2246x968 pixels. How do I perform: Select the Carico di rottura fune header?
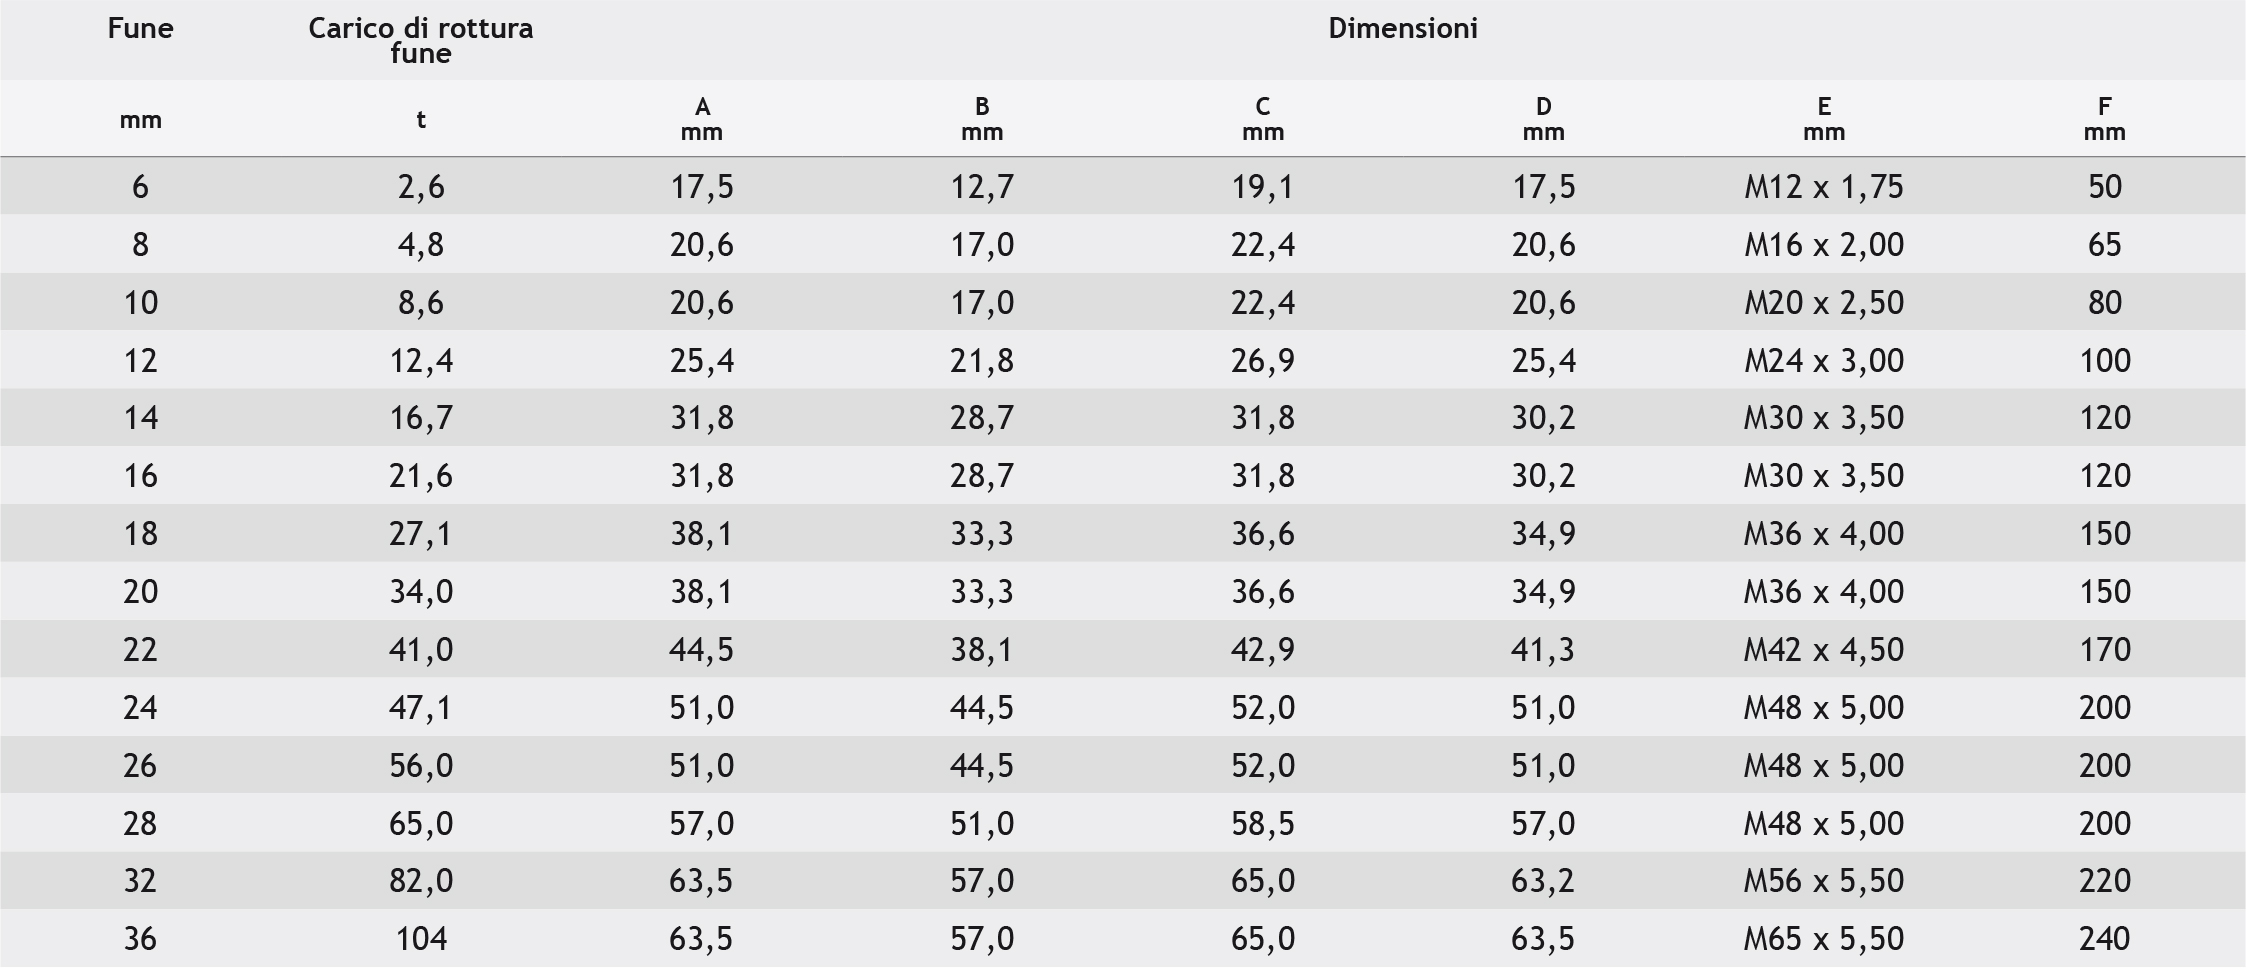click(420, 40)
